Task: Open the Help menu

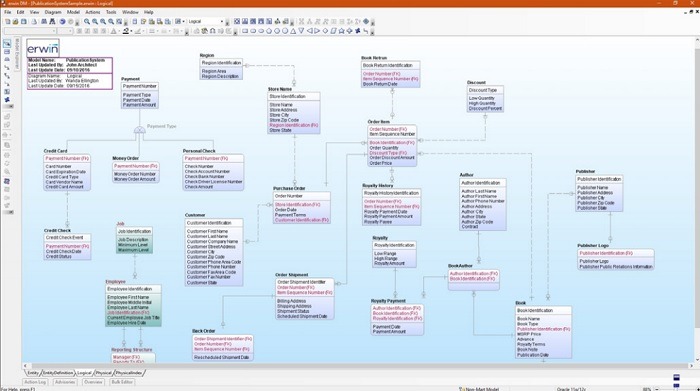Action: click(x=149, y=12)
